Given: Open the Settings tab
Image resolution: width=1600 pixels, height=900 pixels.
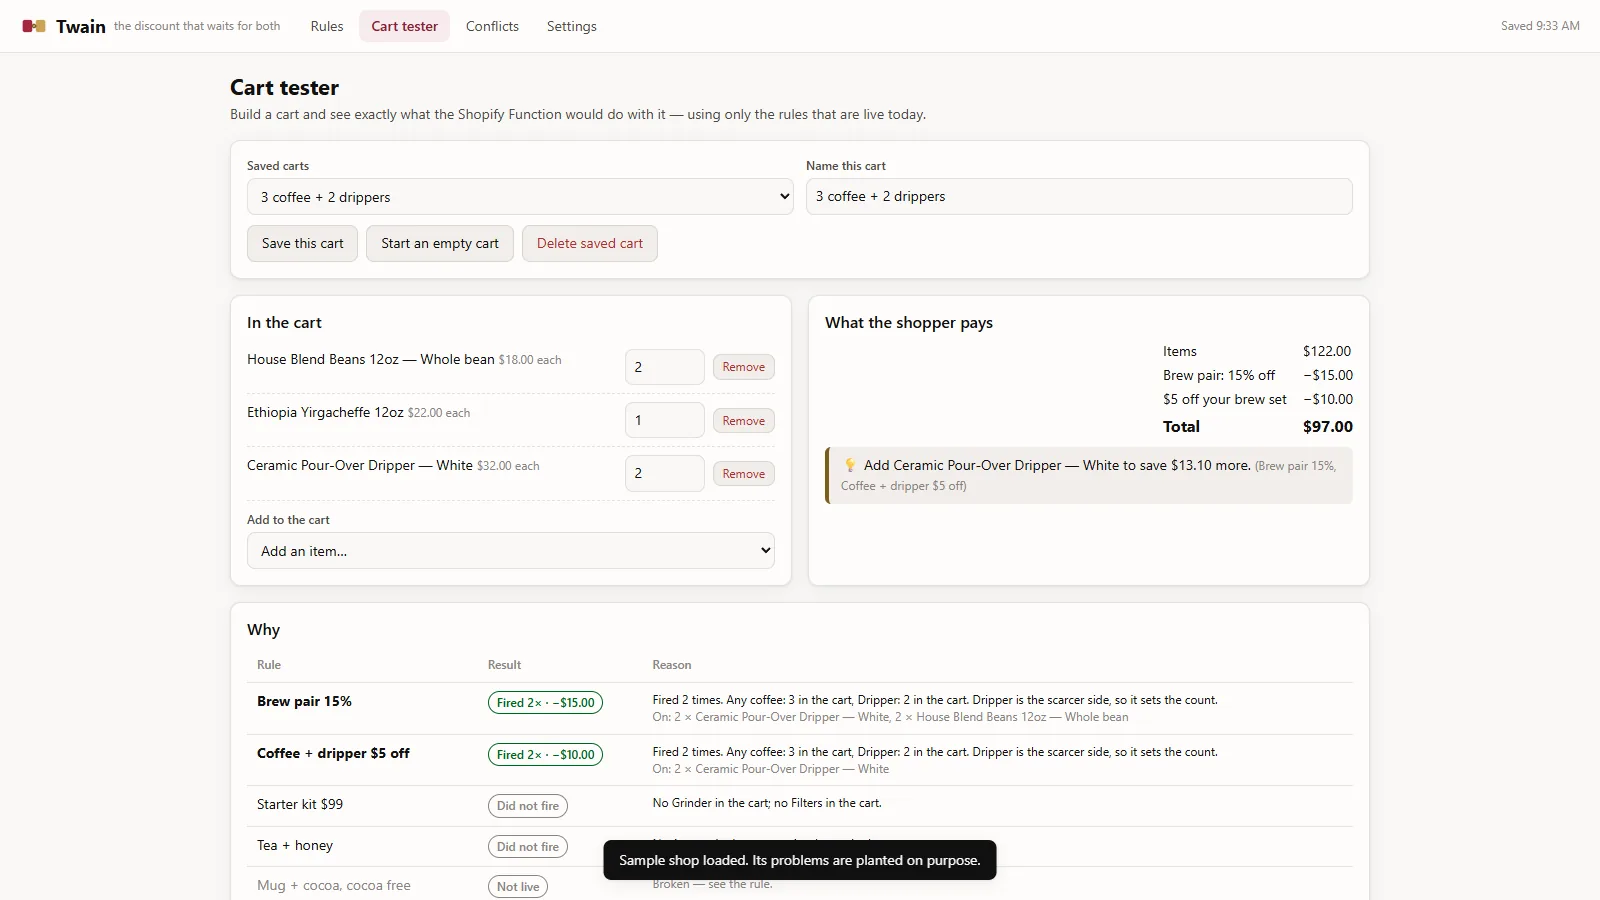Looking at the screenshot, I should 572,26.
